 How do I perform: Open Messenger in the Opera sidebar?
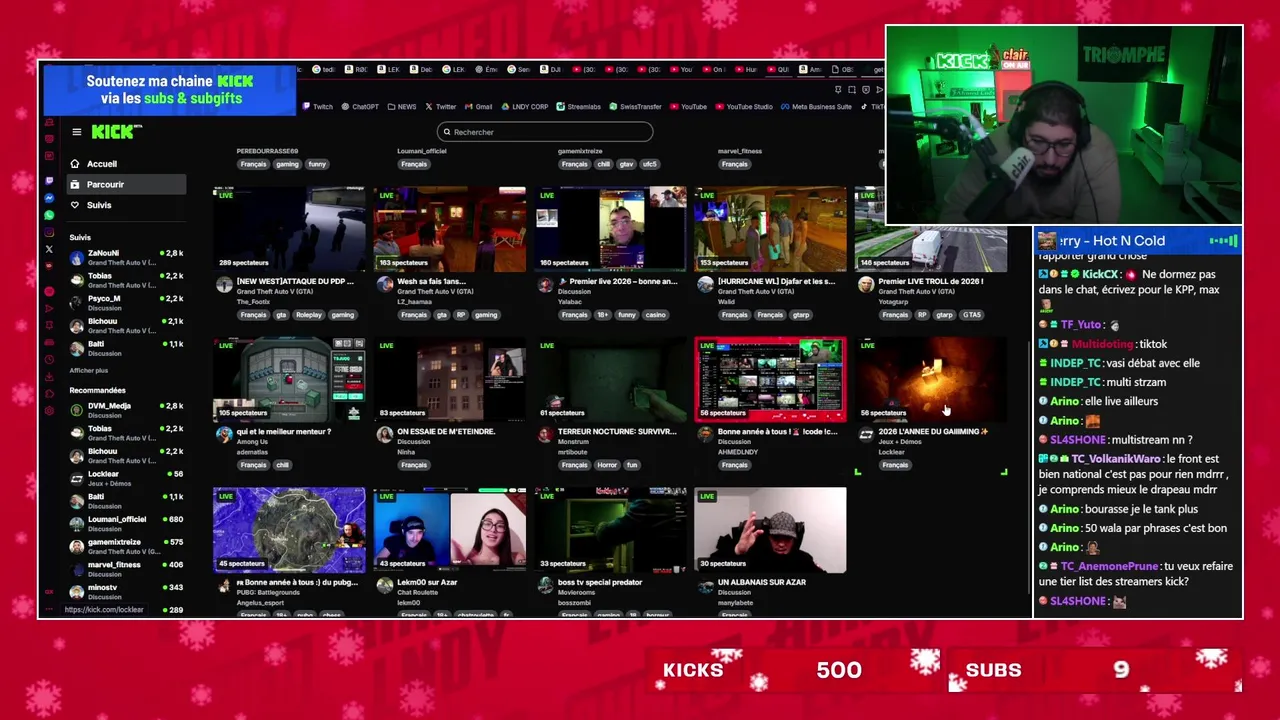49,198
